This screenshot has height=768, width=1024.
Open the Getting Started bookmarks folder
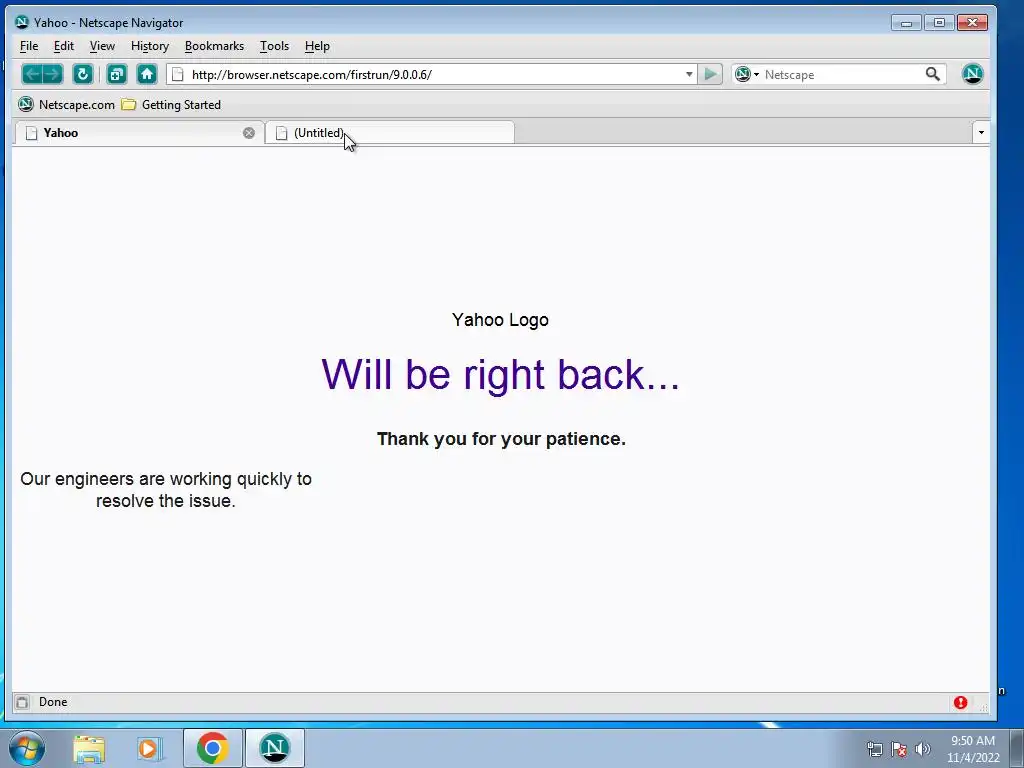pos(171,104)
